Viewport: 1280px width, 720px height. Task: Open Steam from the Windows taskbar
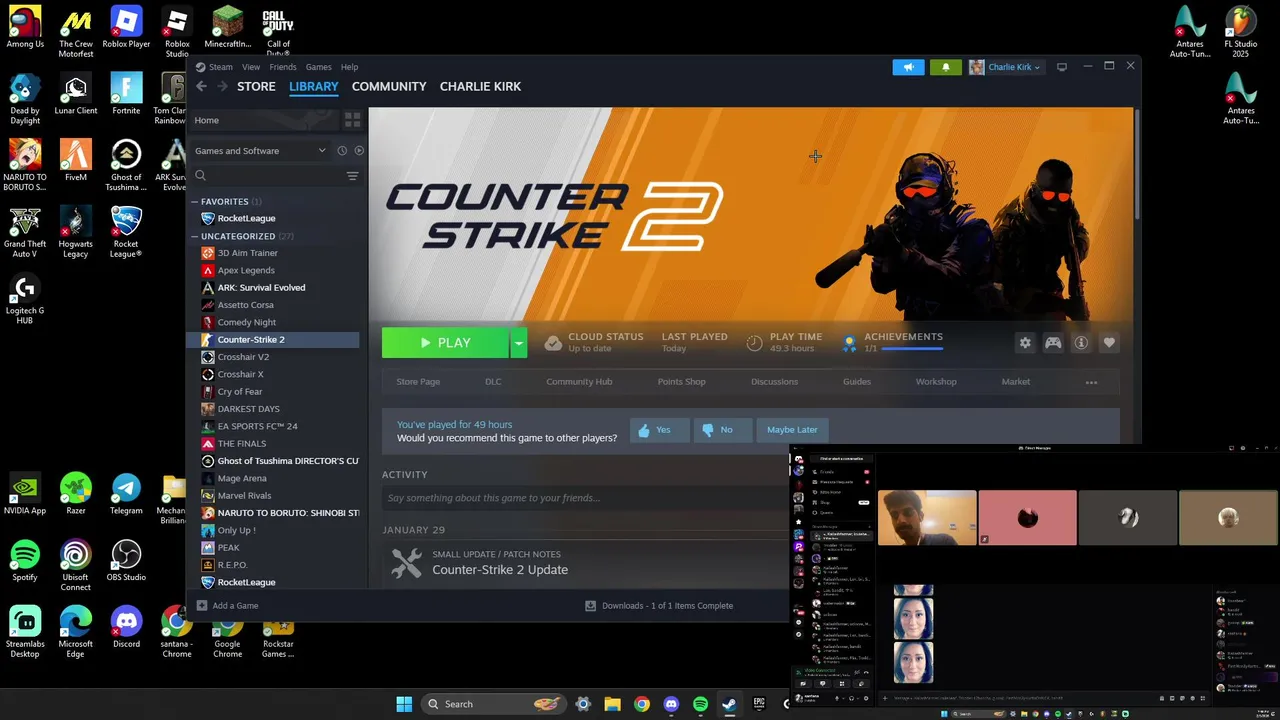729,704
